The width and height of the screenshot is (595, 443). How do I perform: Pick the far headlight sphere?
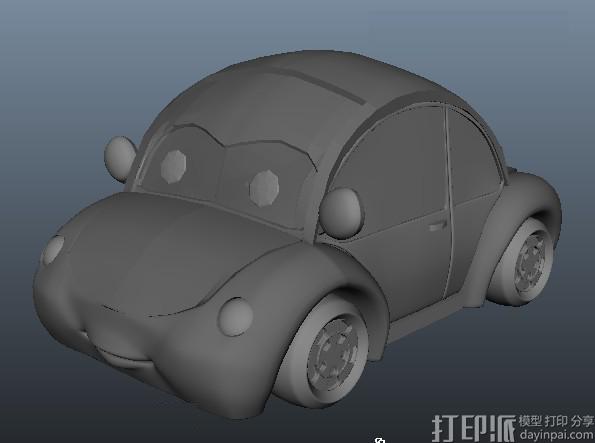52,249
